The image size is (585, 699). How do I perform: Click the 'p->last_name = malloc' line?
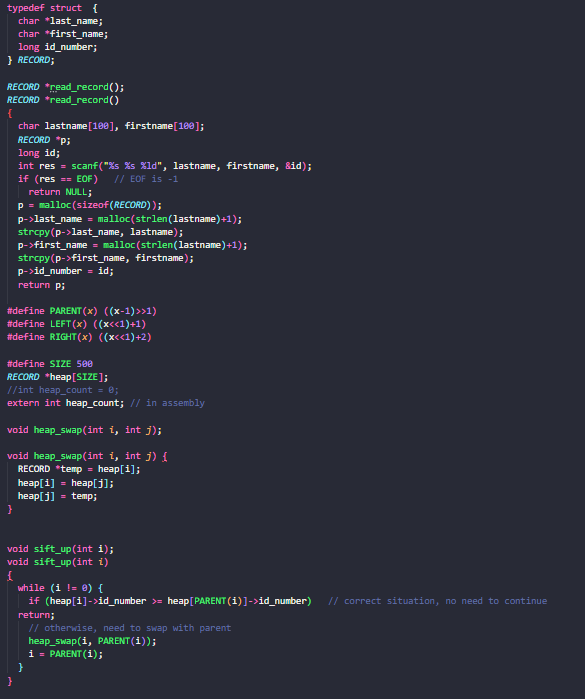pyautogui.click(x=130, y=219)
